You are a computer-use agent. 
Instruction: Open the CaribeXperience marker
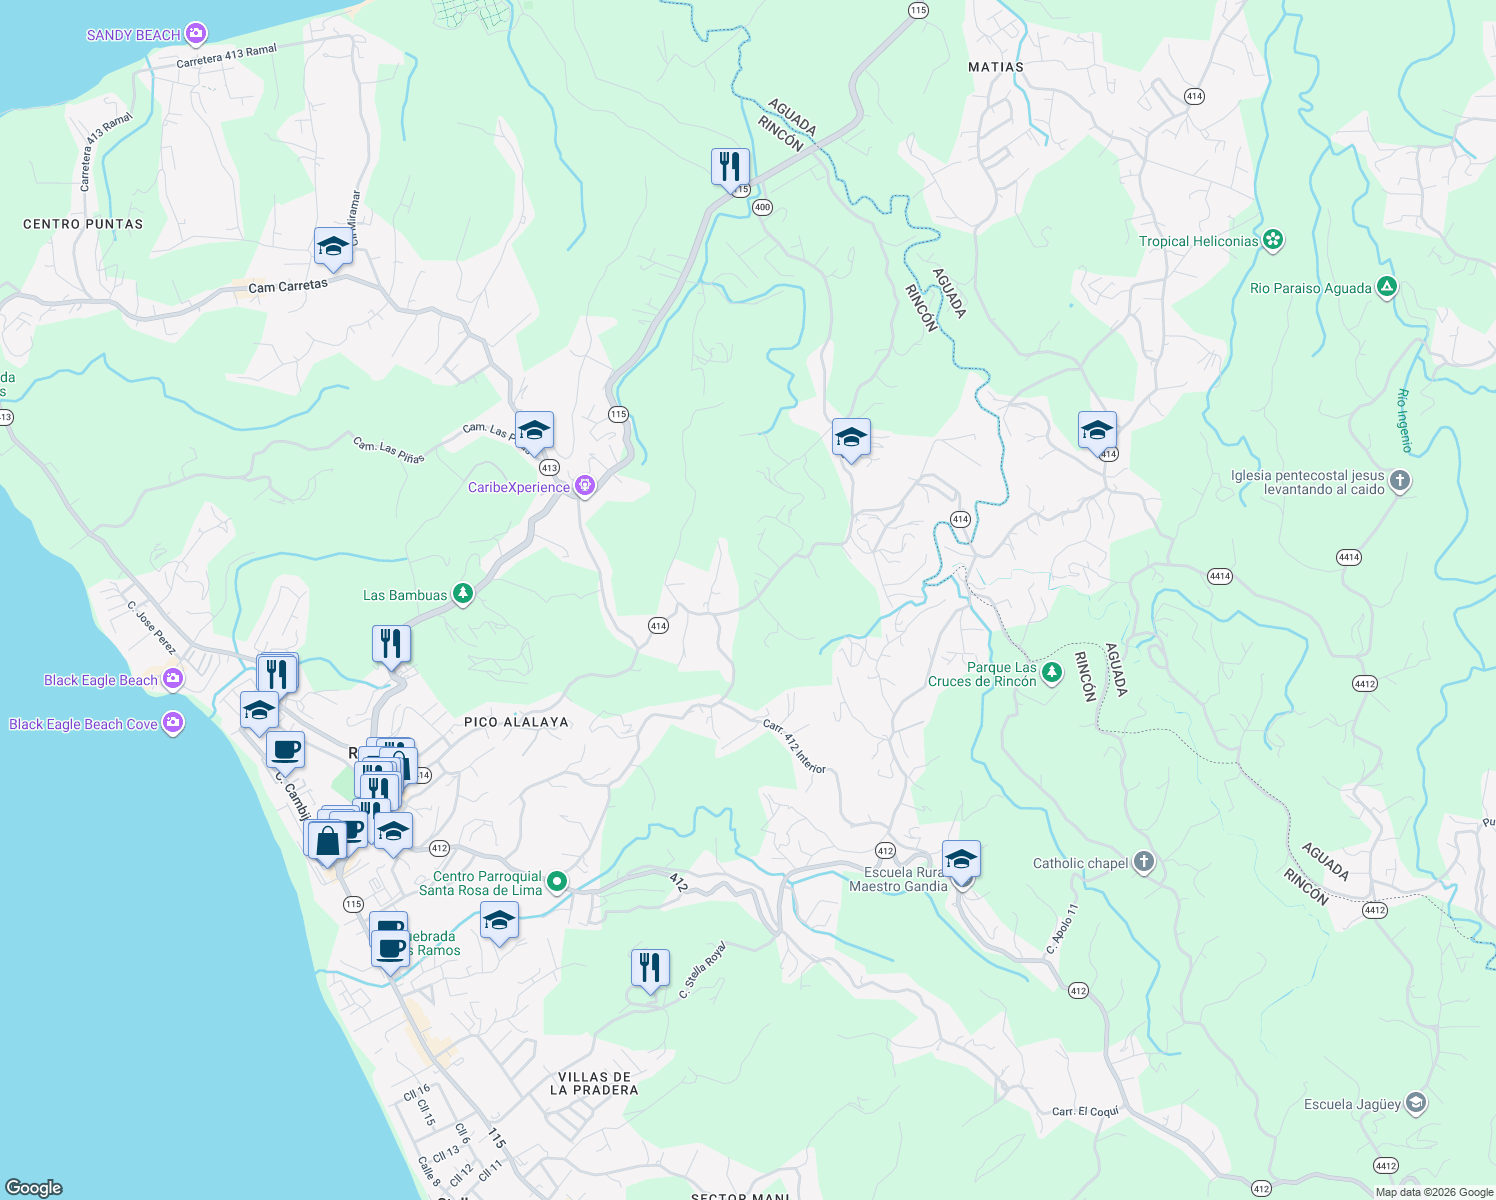585,485
